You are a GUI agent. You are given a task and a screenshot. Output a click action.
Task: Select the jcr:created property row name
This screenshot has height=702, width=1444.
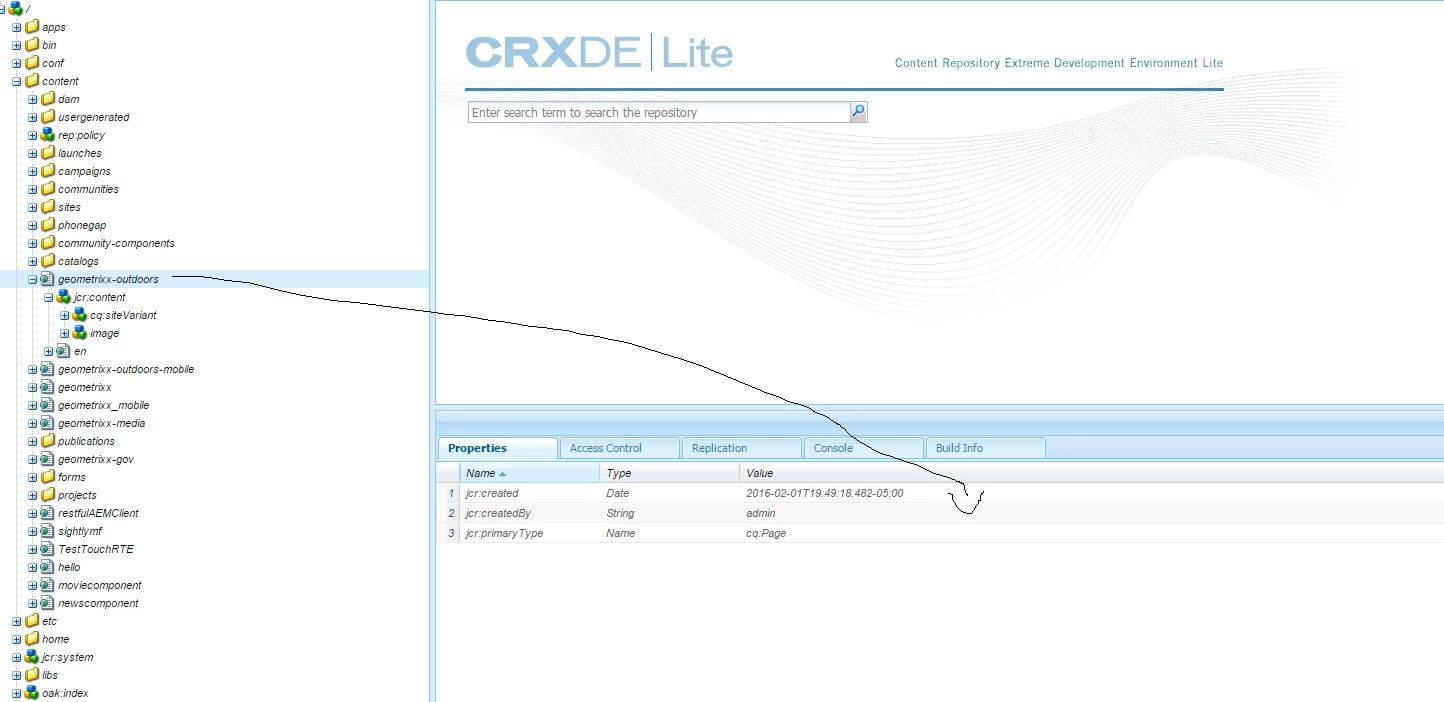click(x=492, y=493)
